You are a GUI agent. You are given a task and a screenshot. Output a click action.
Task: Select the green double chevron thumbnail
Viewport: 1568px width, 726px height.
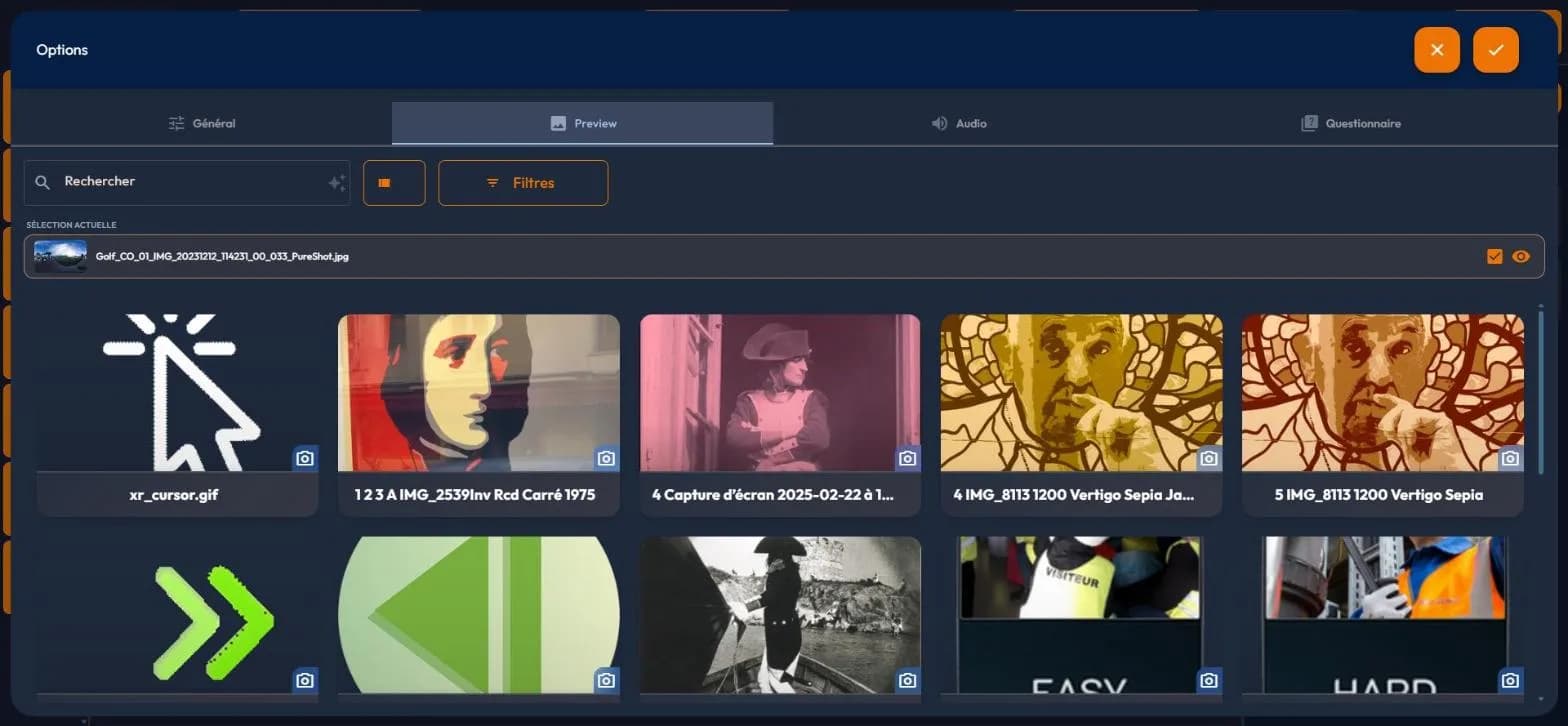coord(177,615)
